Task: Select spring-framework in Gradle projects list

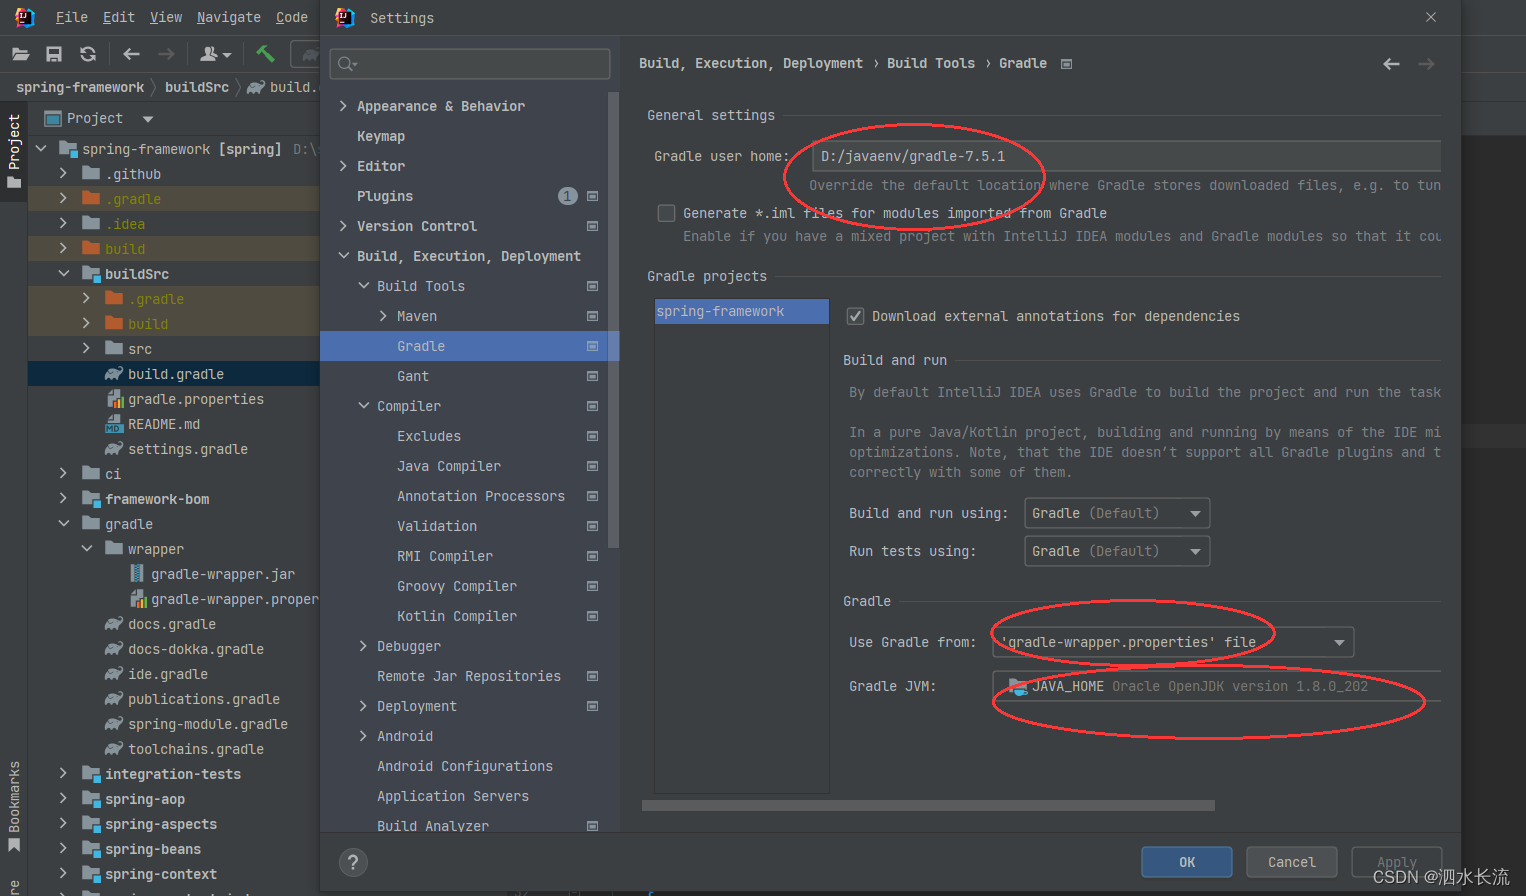Action: tap(742, 312)
